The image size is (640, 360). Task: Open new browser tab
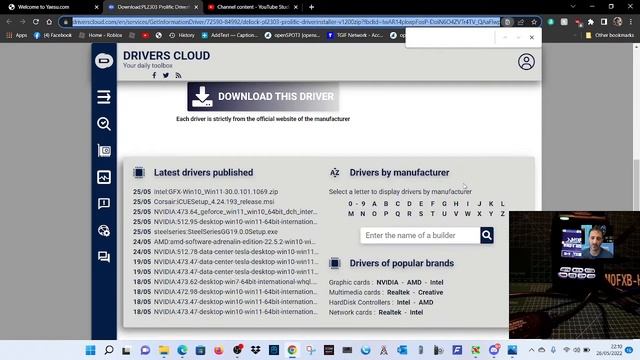311,7
